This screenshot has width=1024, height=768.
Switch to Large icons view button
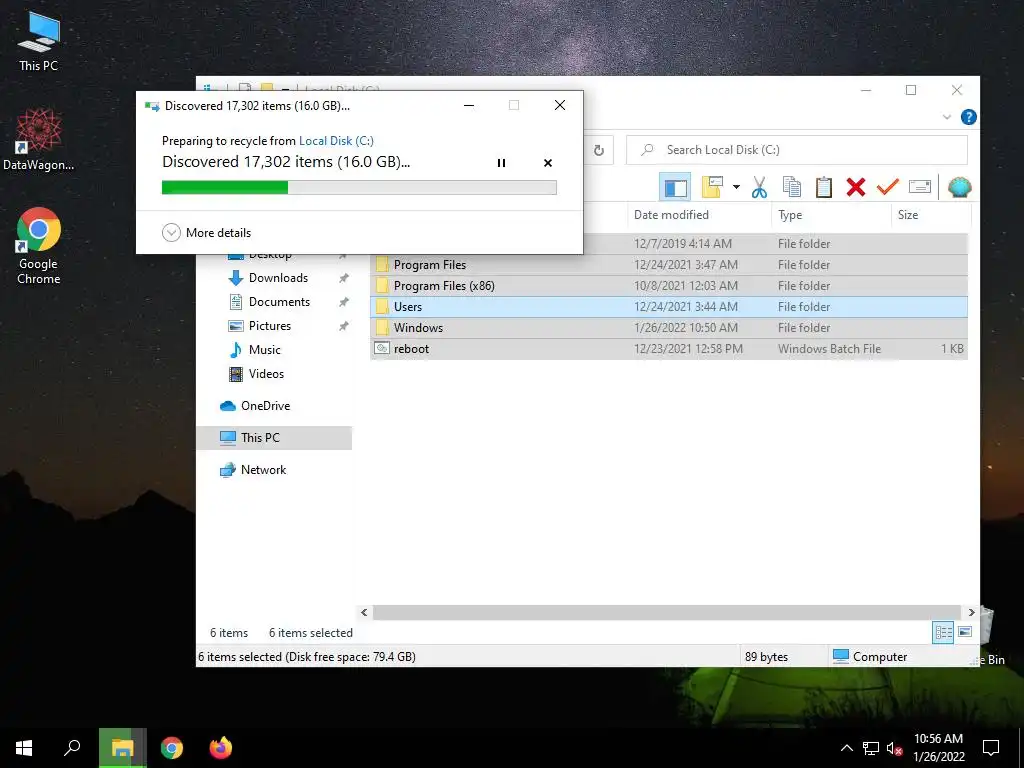pyautogui.click(x=965, y=632)
